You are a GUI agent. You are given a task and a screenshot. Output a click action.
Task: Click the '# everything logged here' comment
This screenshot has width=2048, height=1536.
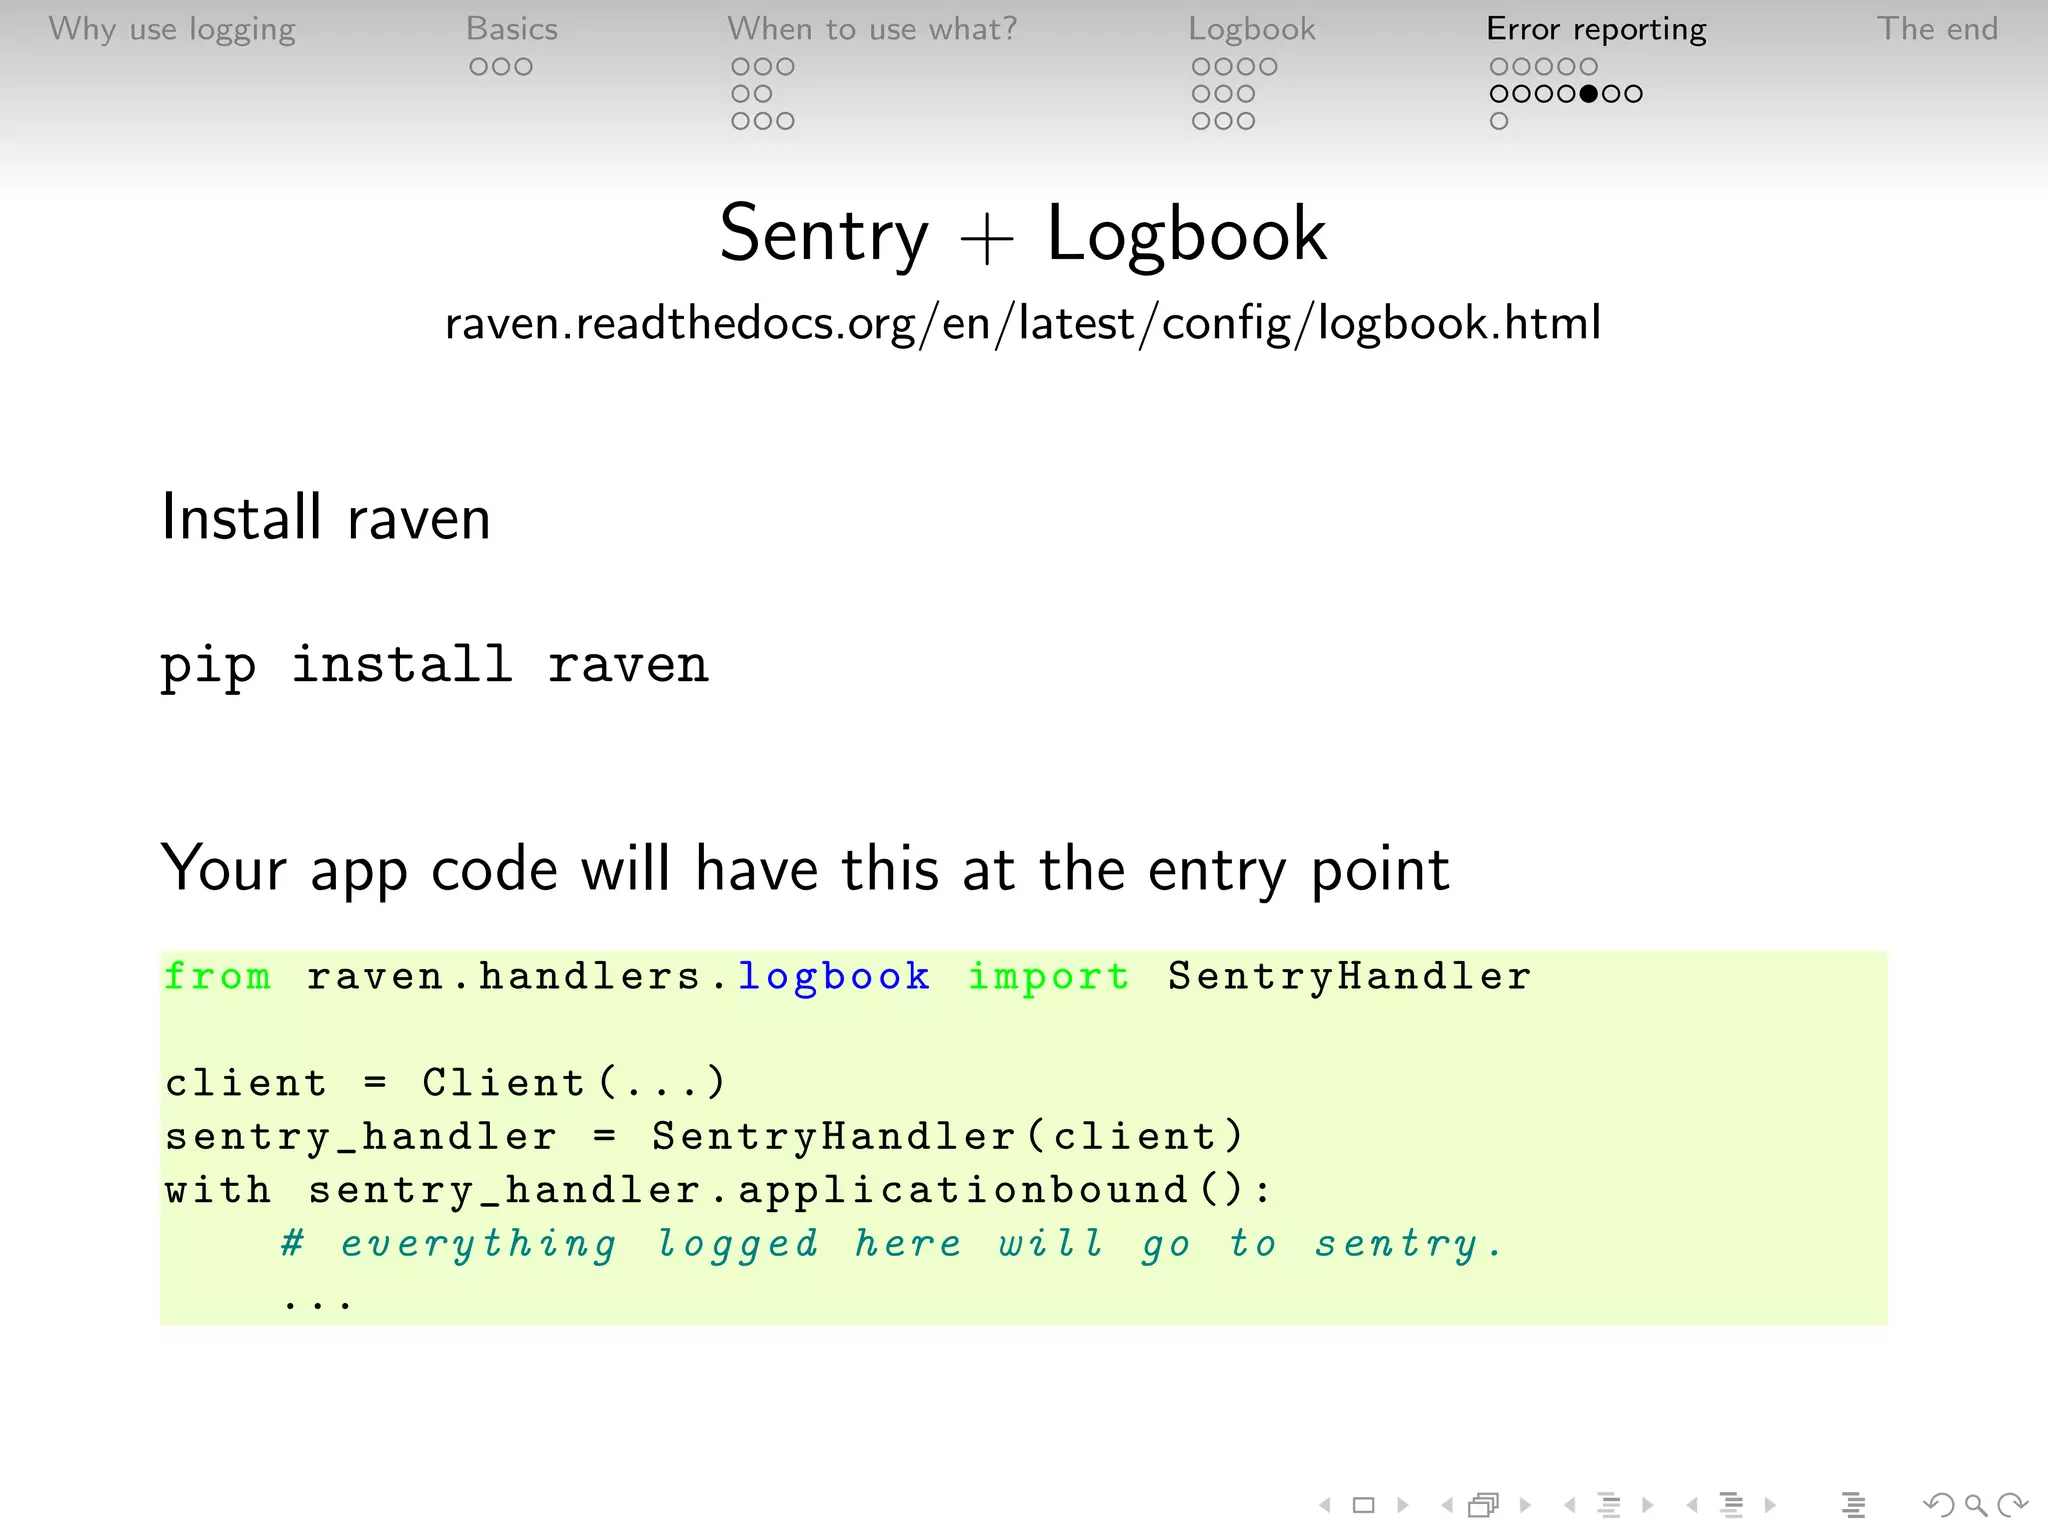(x=892, y=1244)
